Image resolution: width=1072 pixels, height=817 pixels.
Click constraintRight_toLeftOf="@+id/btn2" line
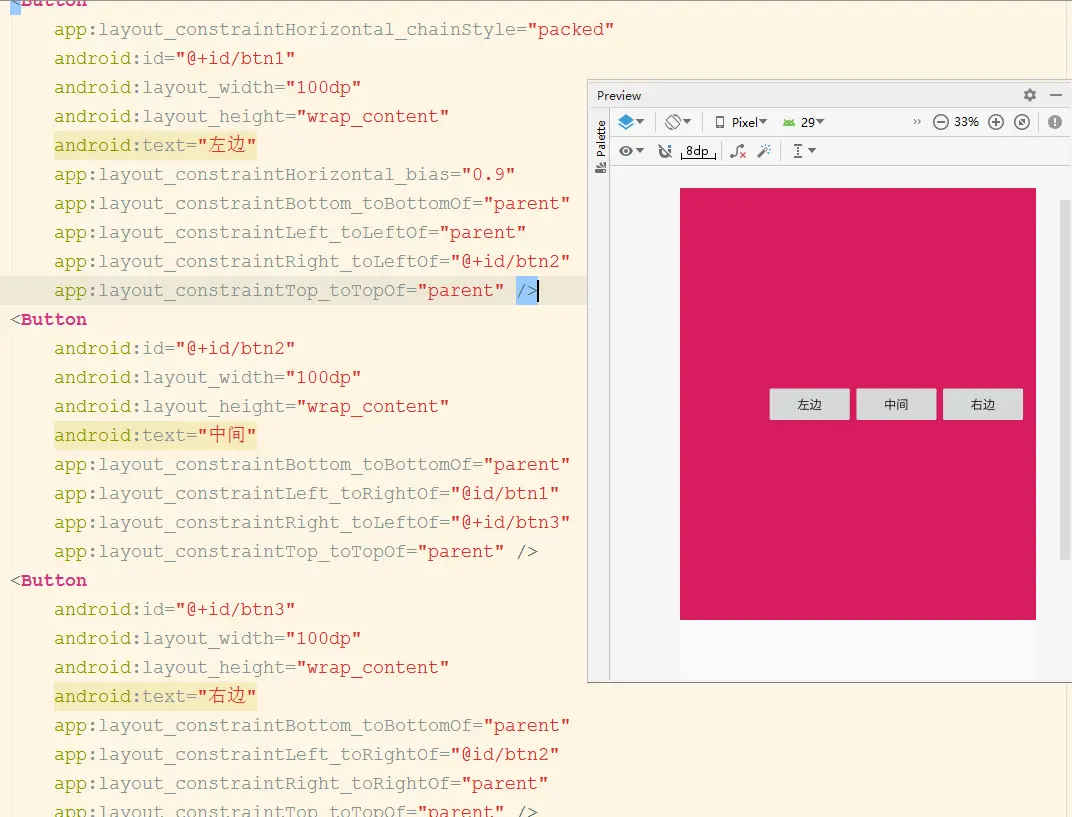coord(312,261)
